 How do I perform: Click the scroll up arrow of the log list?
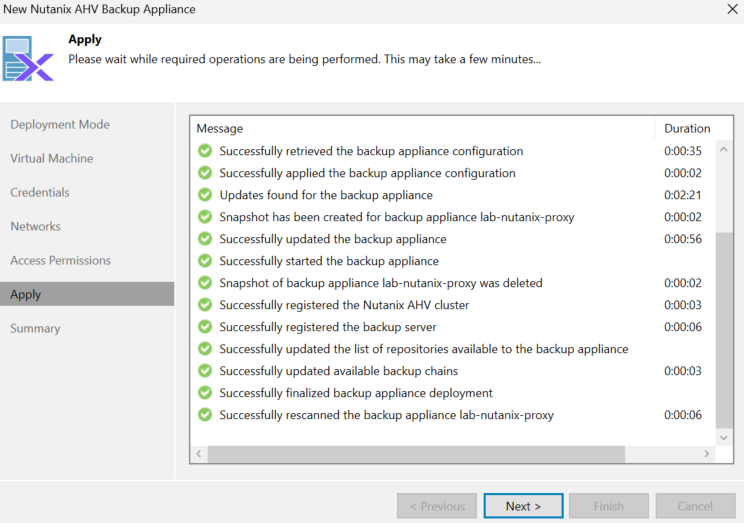click(x=724, y=149)
